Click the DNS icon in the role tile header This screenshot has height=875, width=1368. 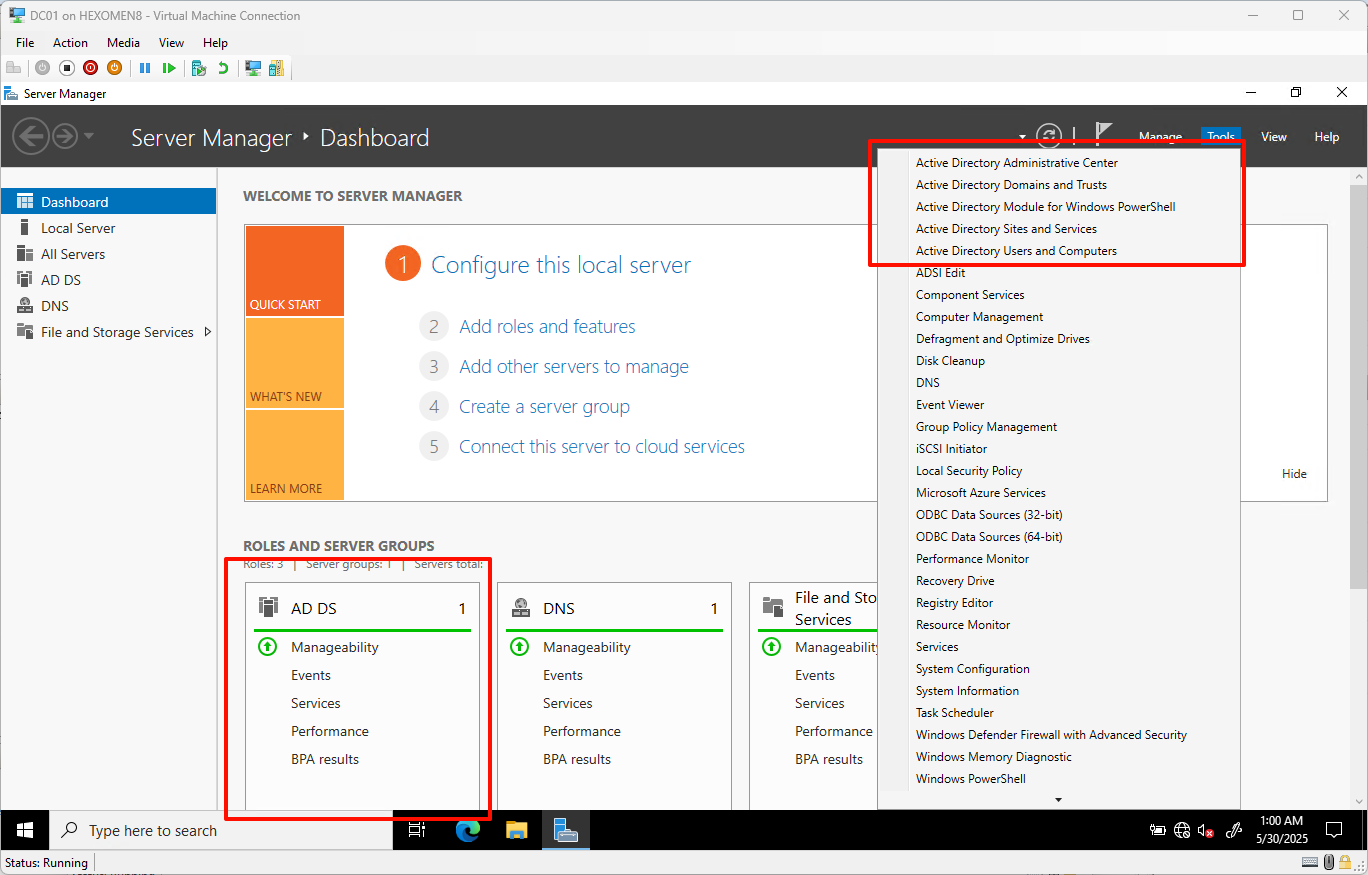coord(521,607)
